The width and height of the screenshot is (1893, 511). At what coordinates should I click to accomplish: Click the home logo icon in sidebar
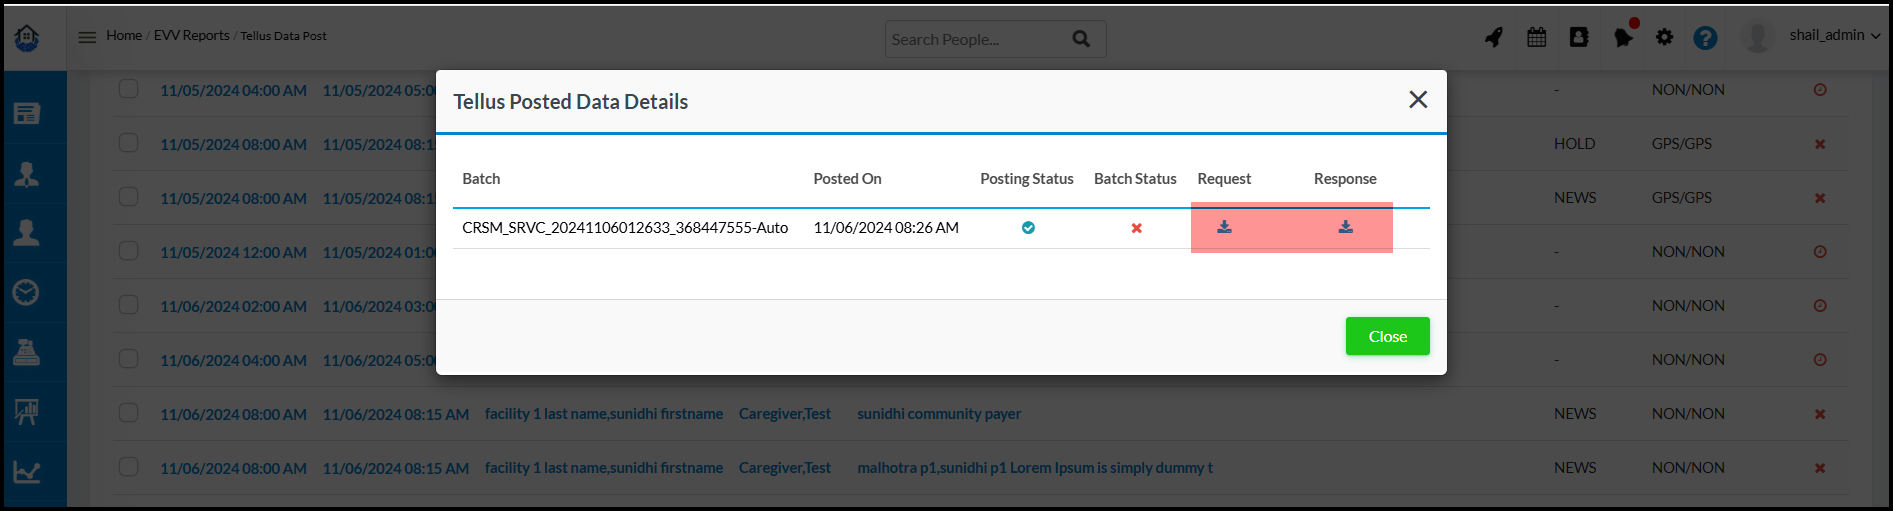27,38
